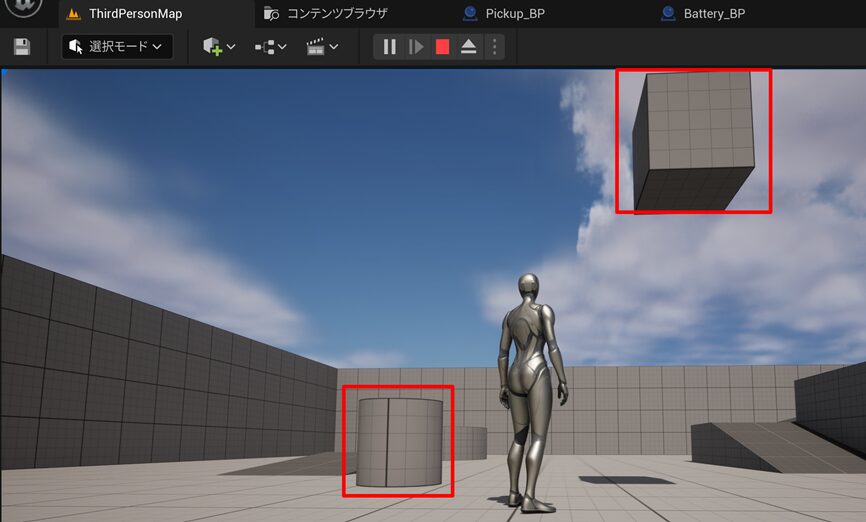Click the ThirdPersonMap tab level icon
Viewport: 866px width, 522px height.
[73, 14]
